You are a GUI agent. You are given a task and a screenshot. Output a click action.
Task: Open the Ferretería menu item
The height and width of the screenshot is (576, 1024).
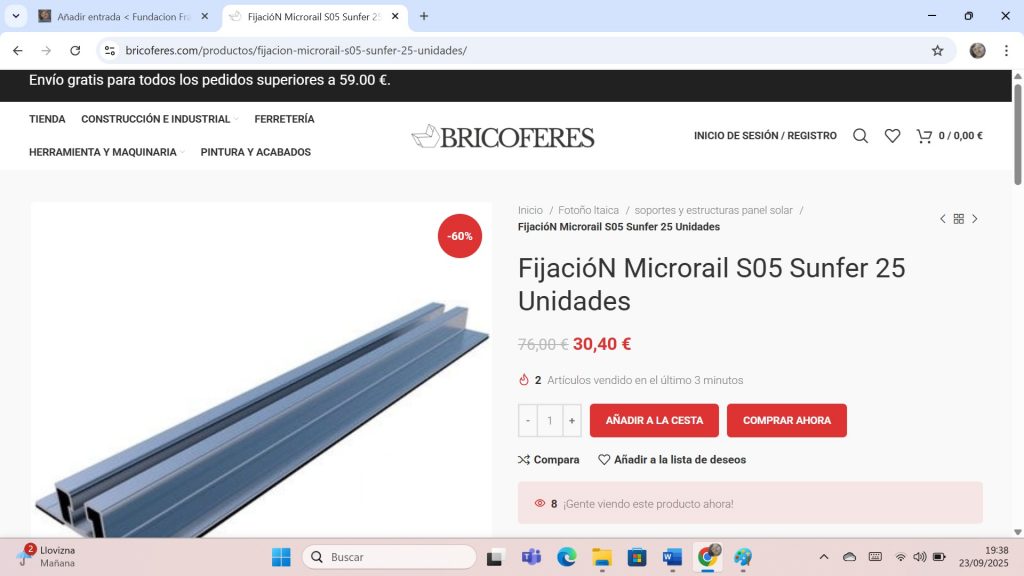[285, 119]
